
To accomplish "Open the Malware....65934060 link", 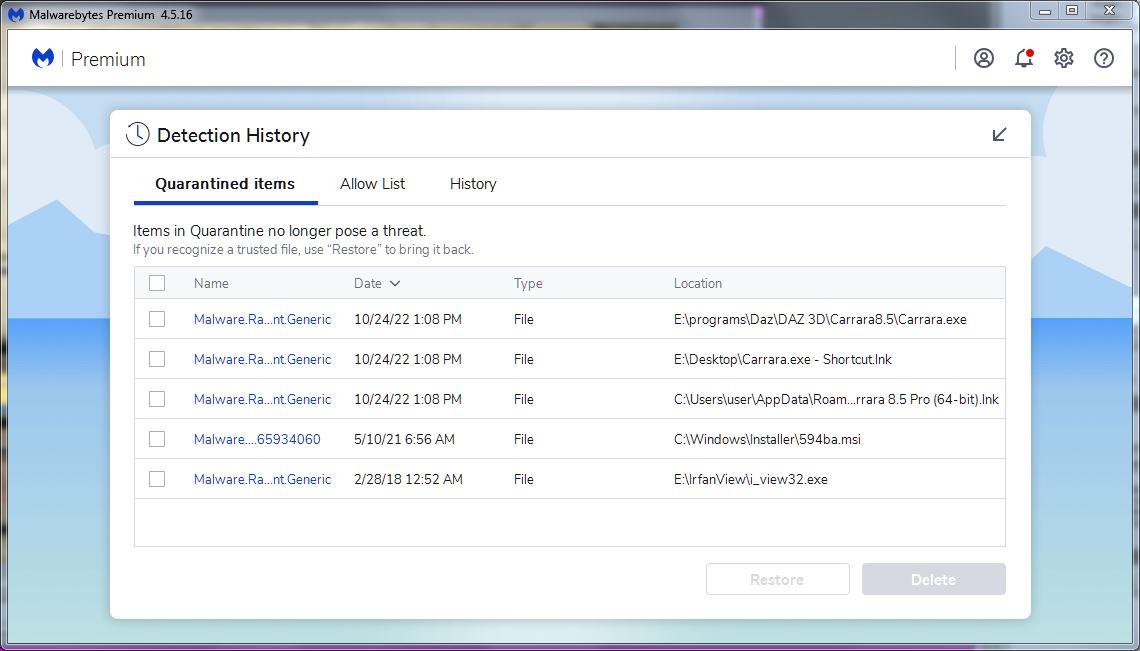I will [257, 439].
